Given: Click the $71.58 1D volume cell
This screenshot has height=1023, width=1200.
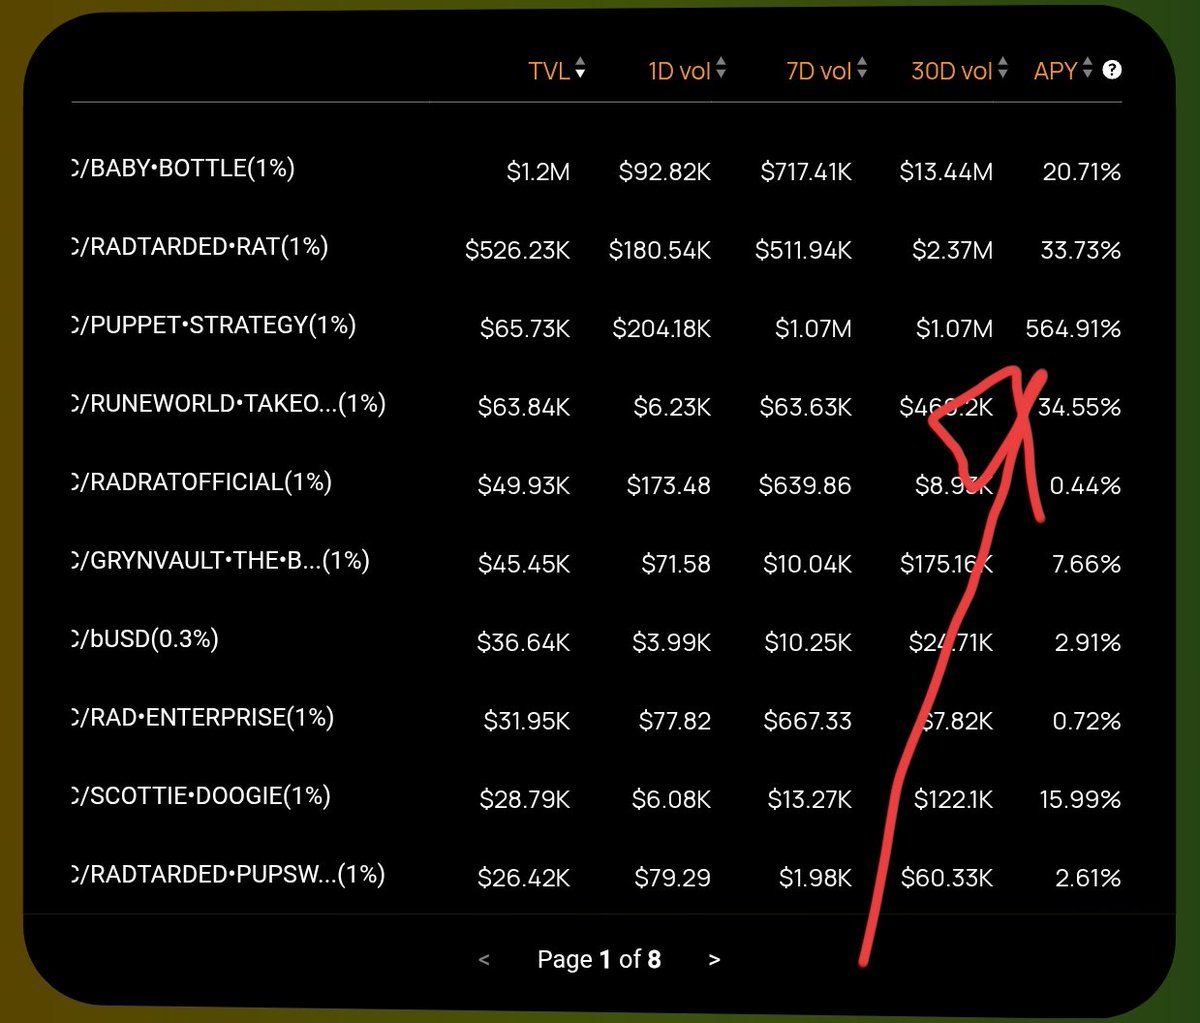Looking at the screenshot, I should [x=676, y=564].
